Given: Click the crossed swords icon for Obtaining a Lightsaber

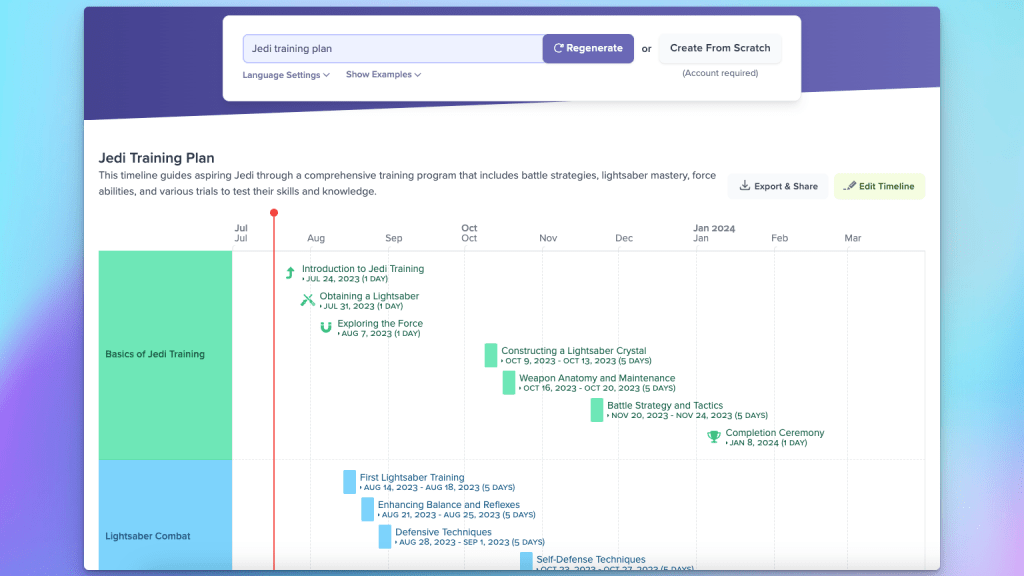Looking at the screenshot, I should [x=307, y=300].
